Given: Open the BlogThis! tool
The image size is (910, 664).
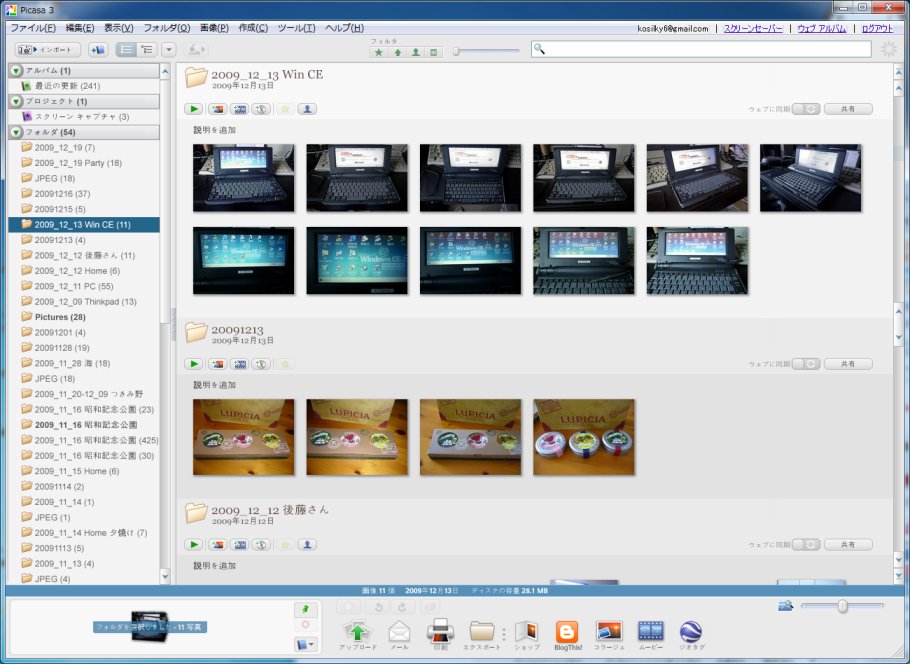Looking at the screenshot, I should pos(568,630).
